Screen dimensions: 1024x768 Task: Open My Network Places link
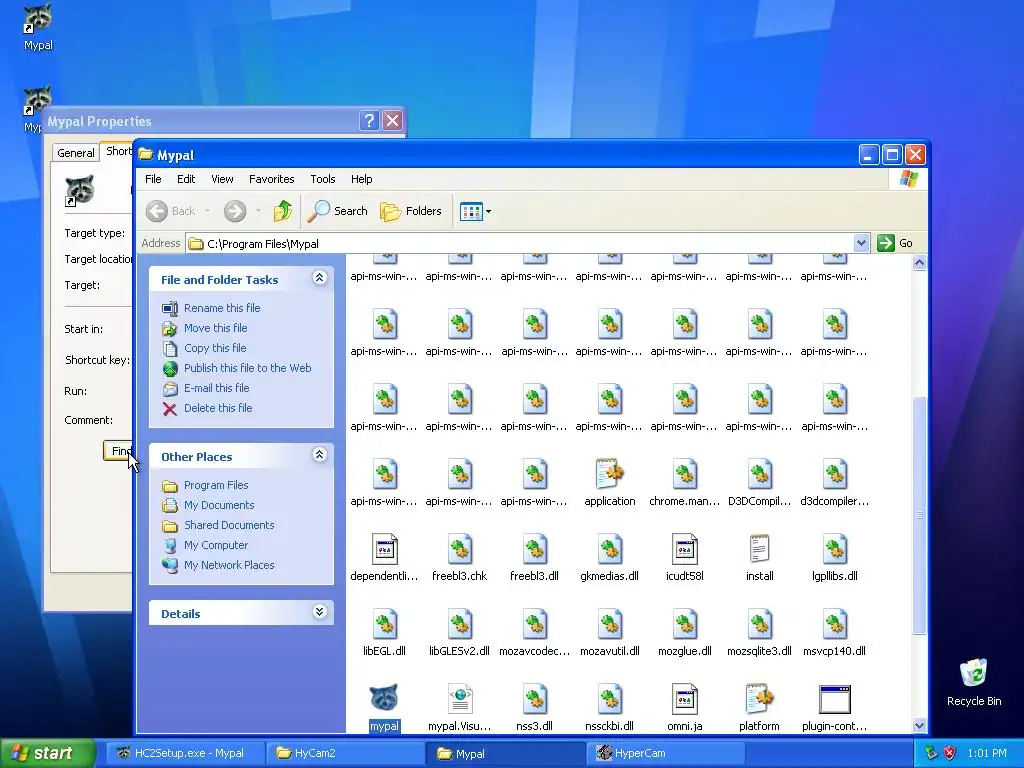point(229,565)
